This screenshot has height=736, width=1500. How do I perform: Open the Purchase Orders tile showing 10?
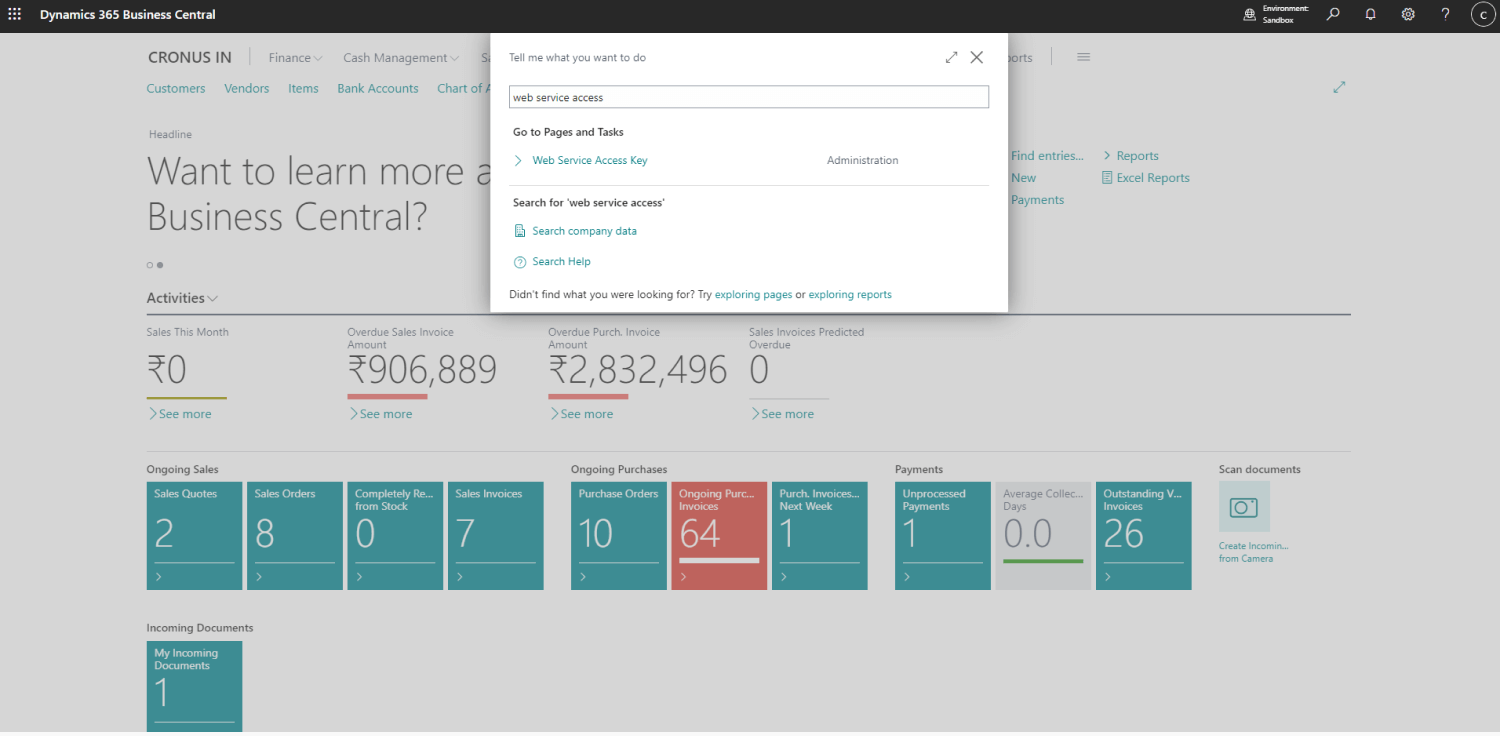coord(619,536)
